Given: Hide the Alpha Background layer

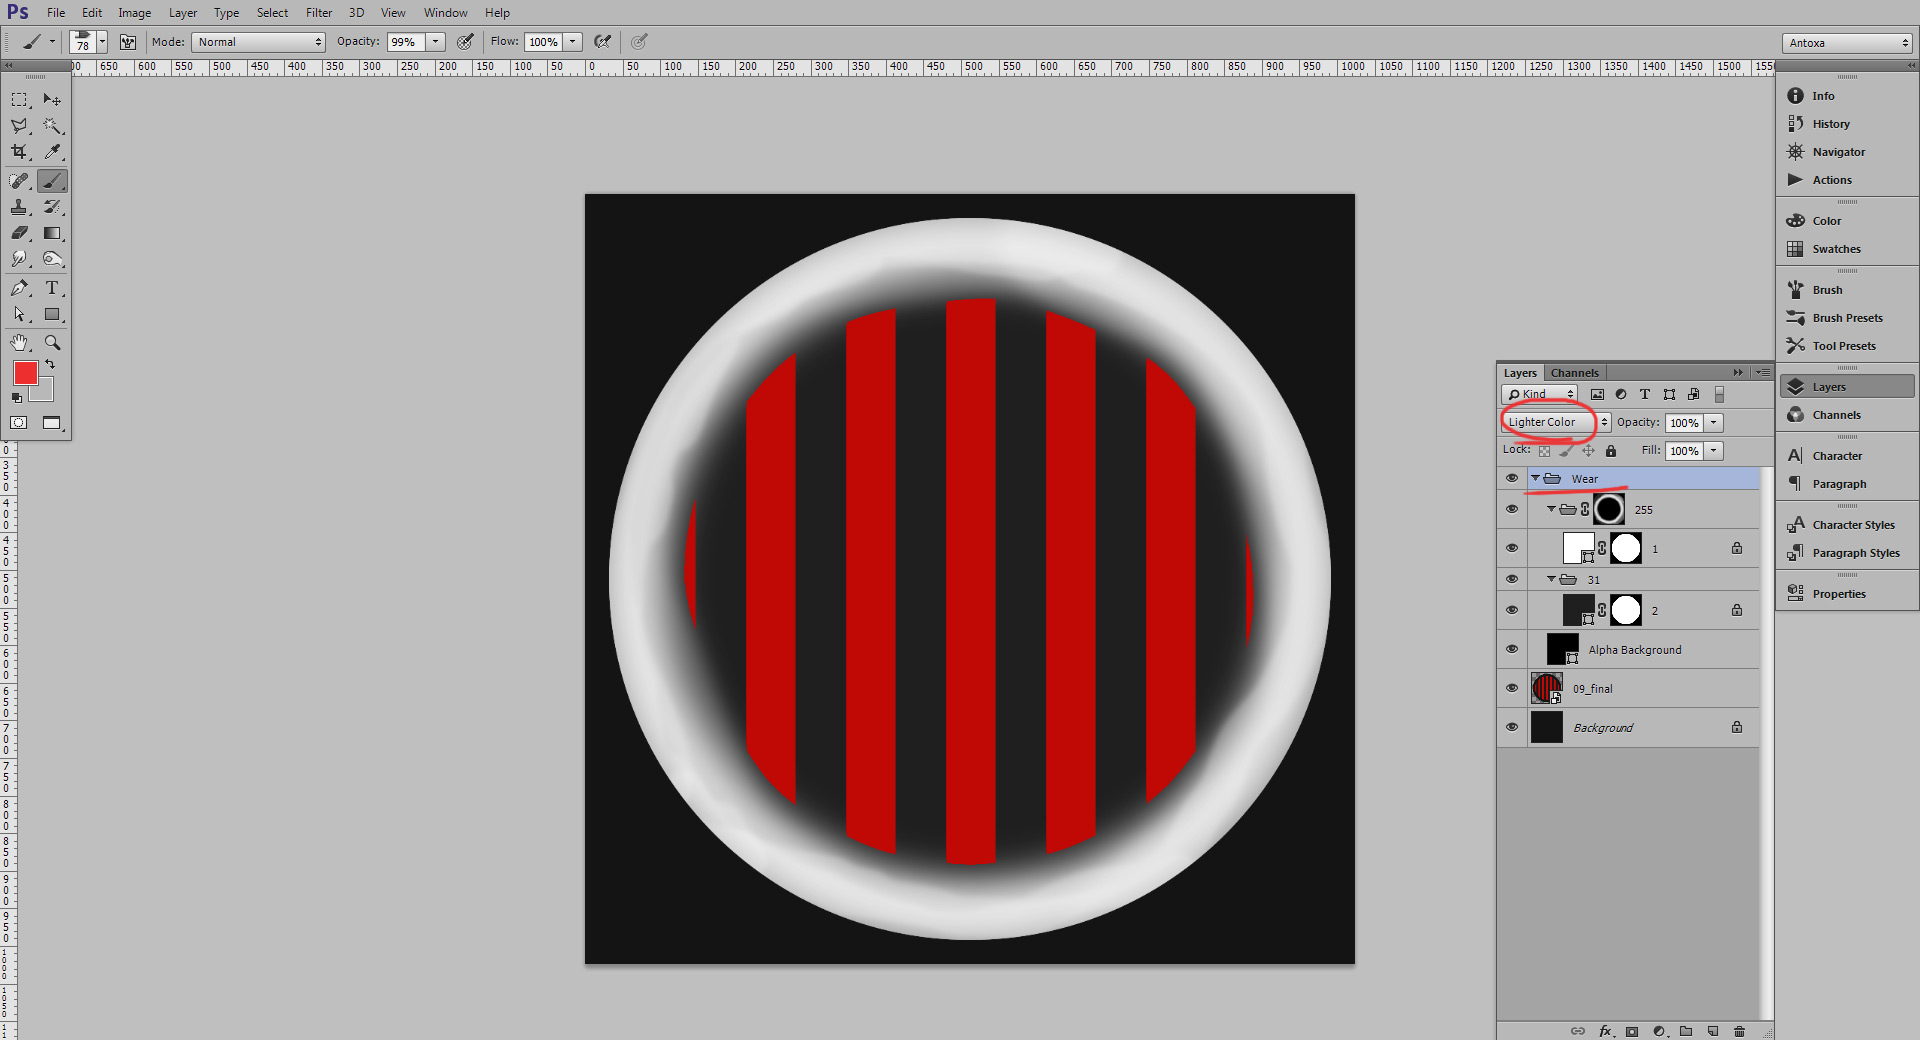Looking at the screenshot, I should click(1512, 649).
